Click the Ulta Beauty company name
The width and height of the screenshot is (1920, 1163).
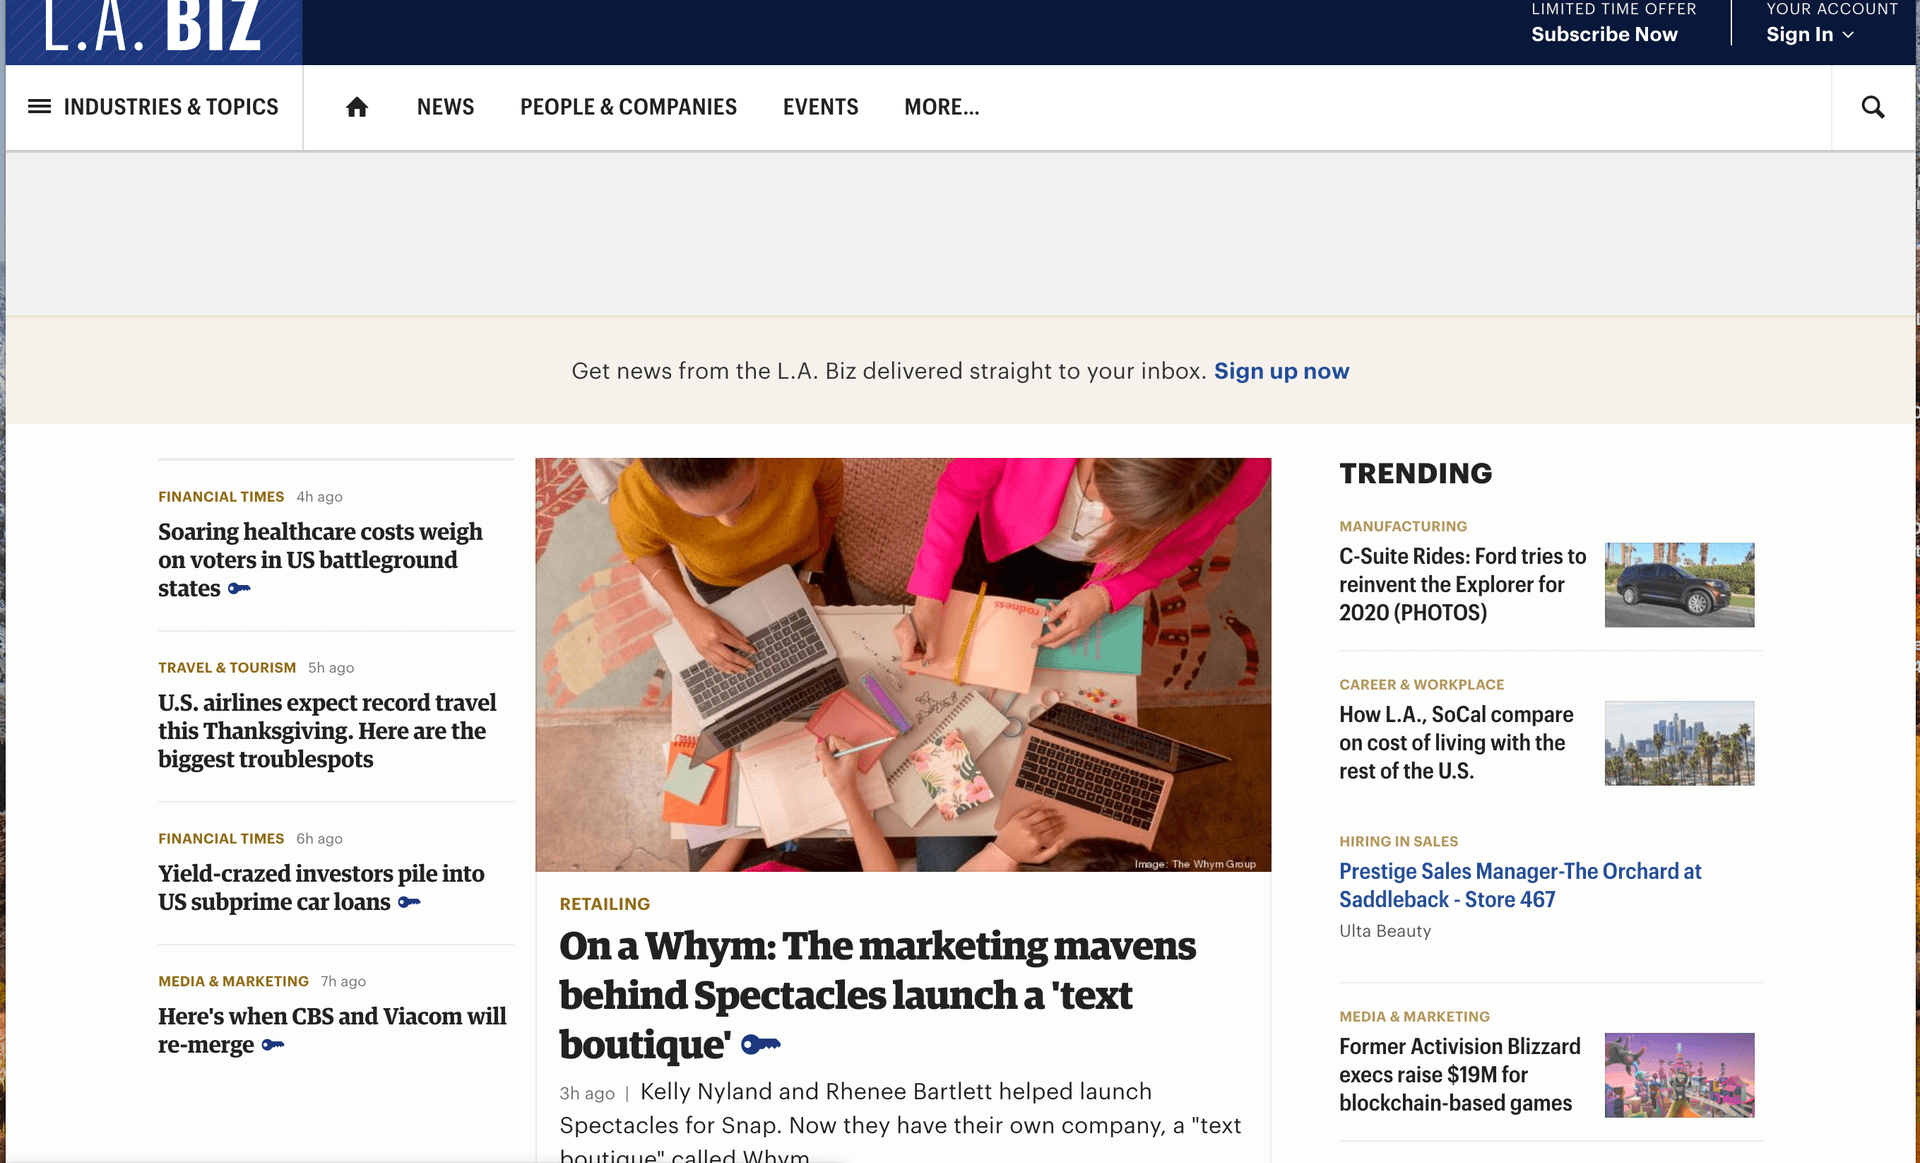tap(1385, 931)
